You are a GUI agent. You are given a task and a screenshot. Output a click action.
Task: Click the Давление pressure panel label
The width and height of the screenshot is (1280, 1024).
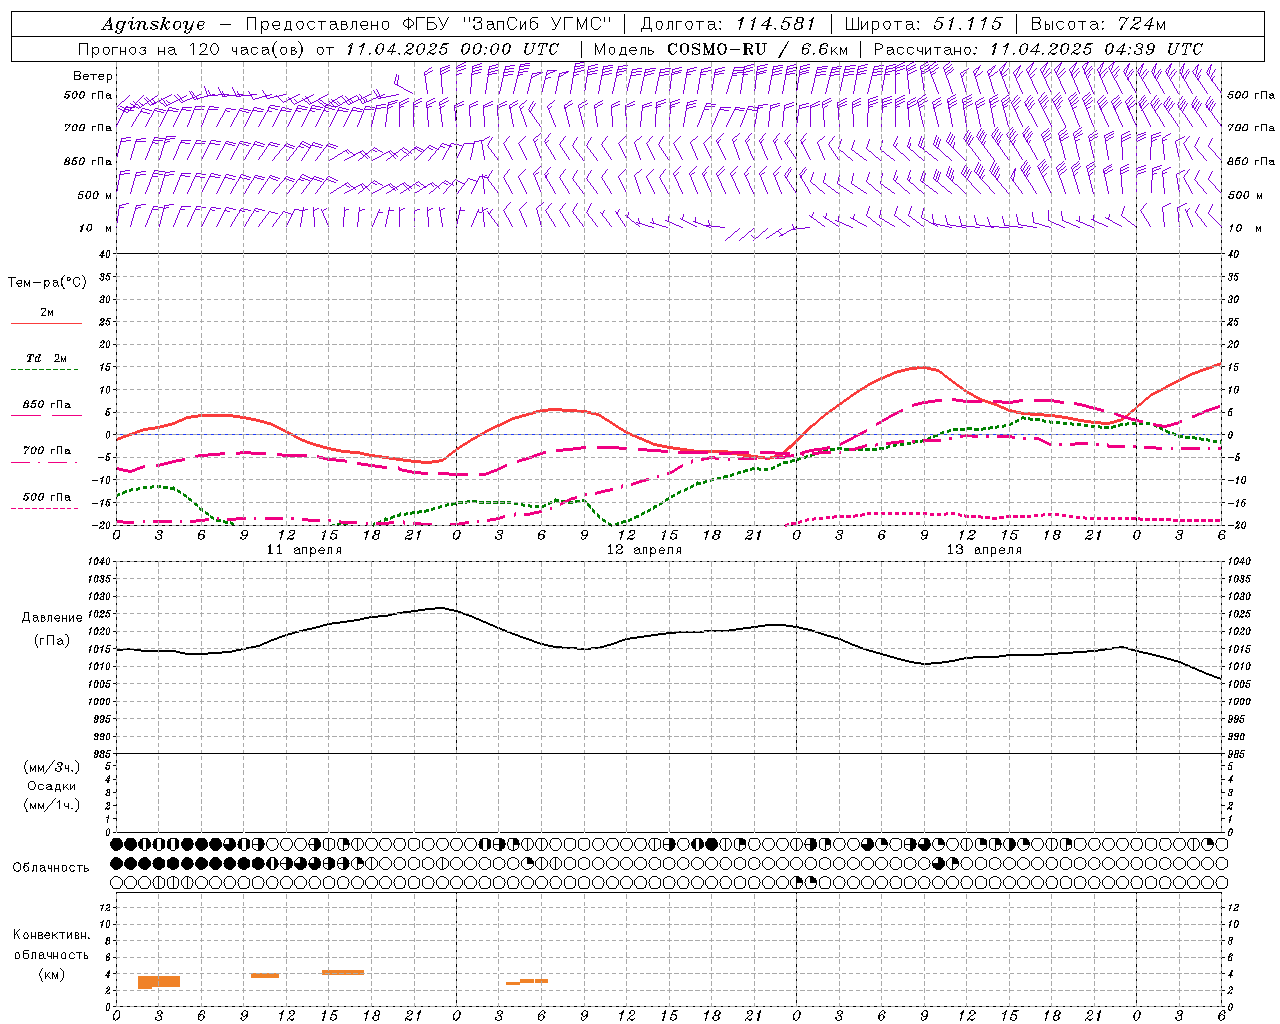[52, 618]
